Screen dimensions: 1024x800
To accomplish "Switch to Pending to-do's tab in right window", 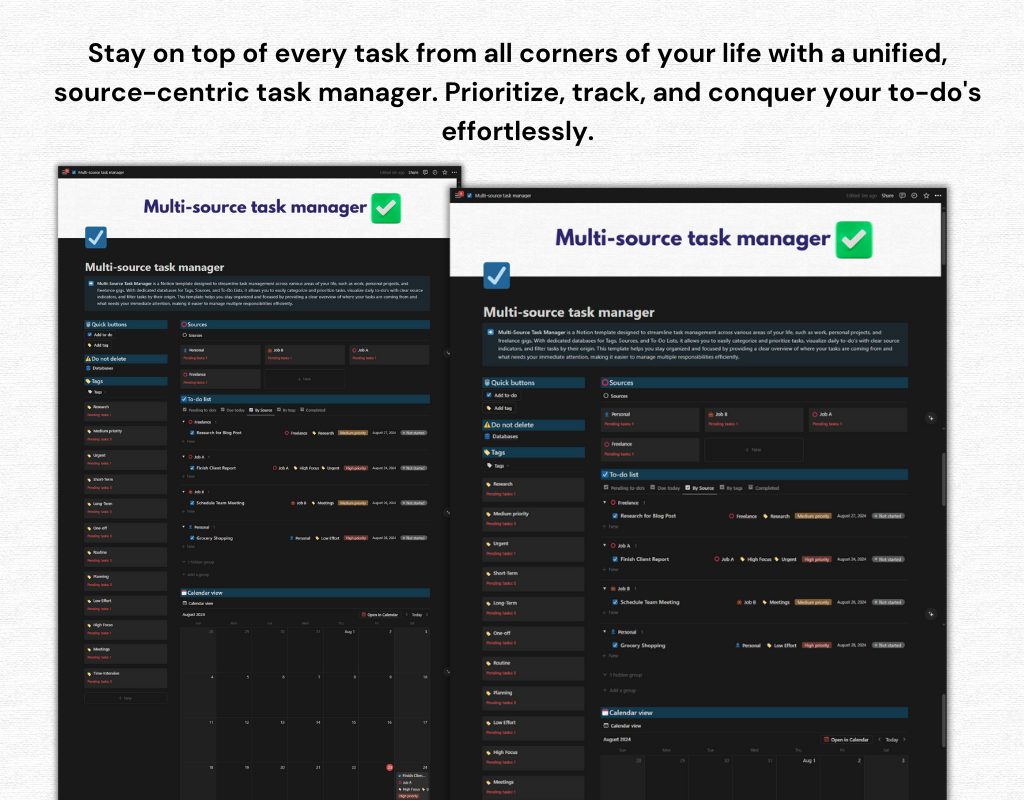I will (624, 488).
